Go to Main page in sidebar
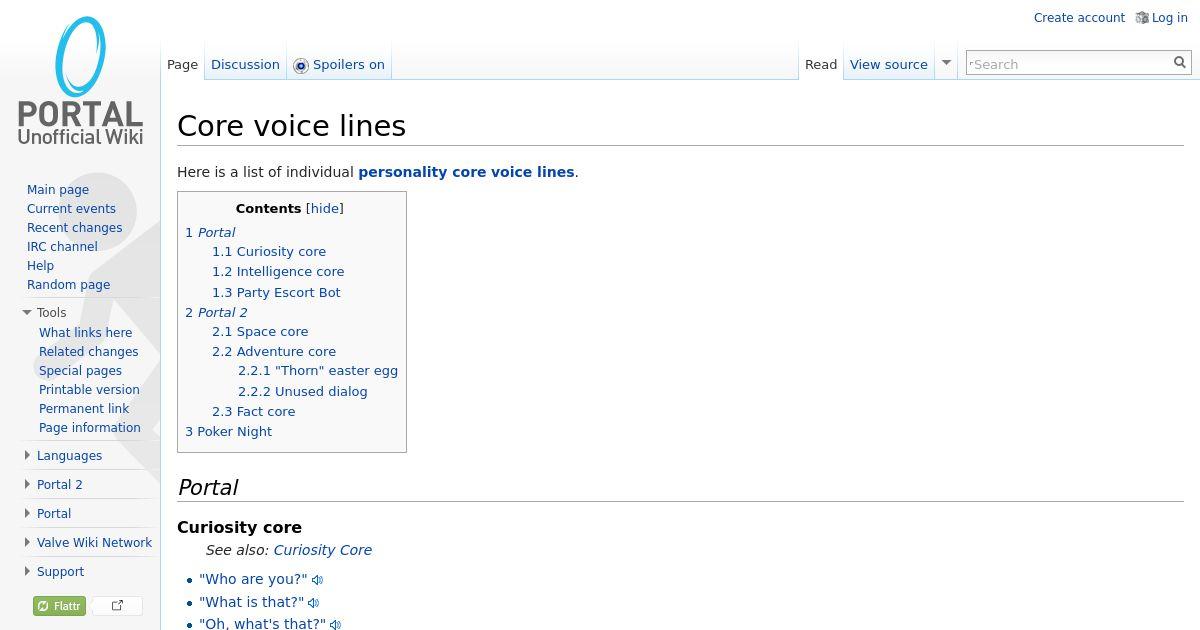The height and width of the screenshot is (630, 1200). (58, 190)
